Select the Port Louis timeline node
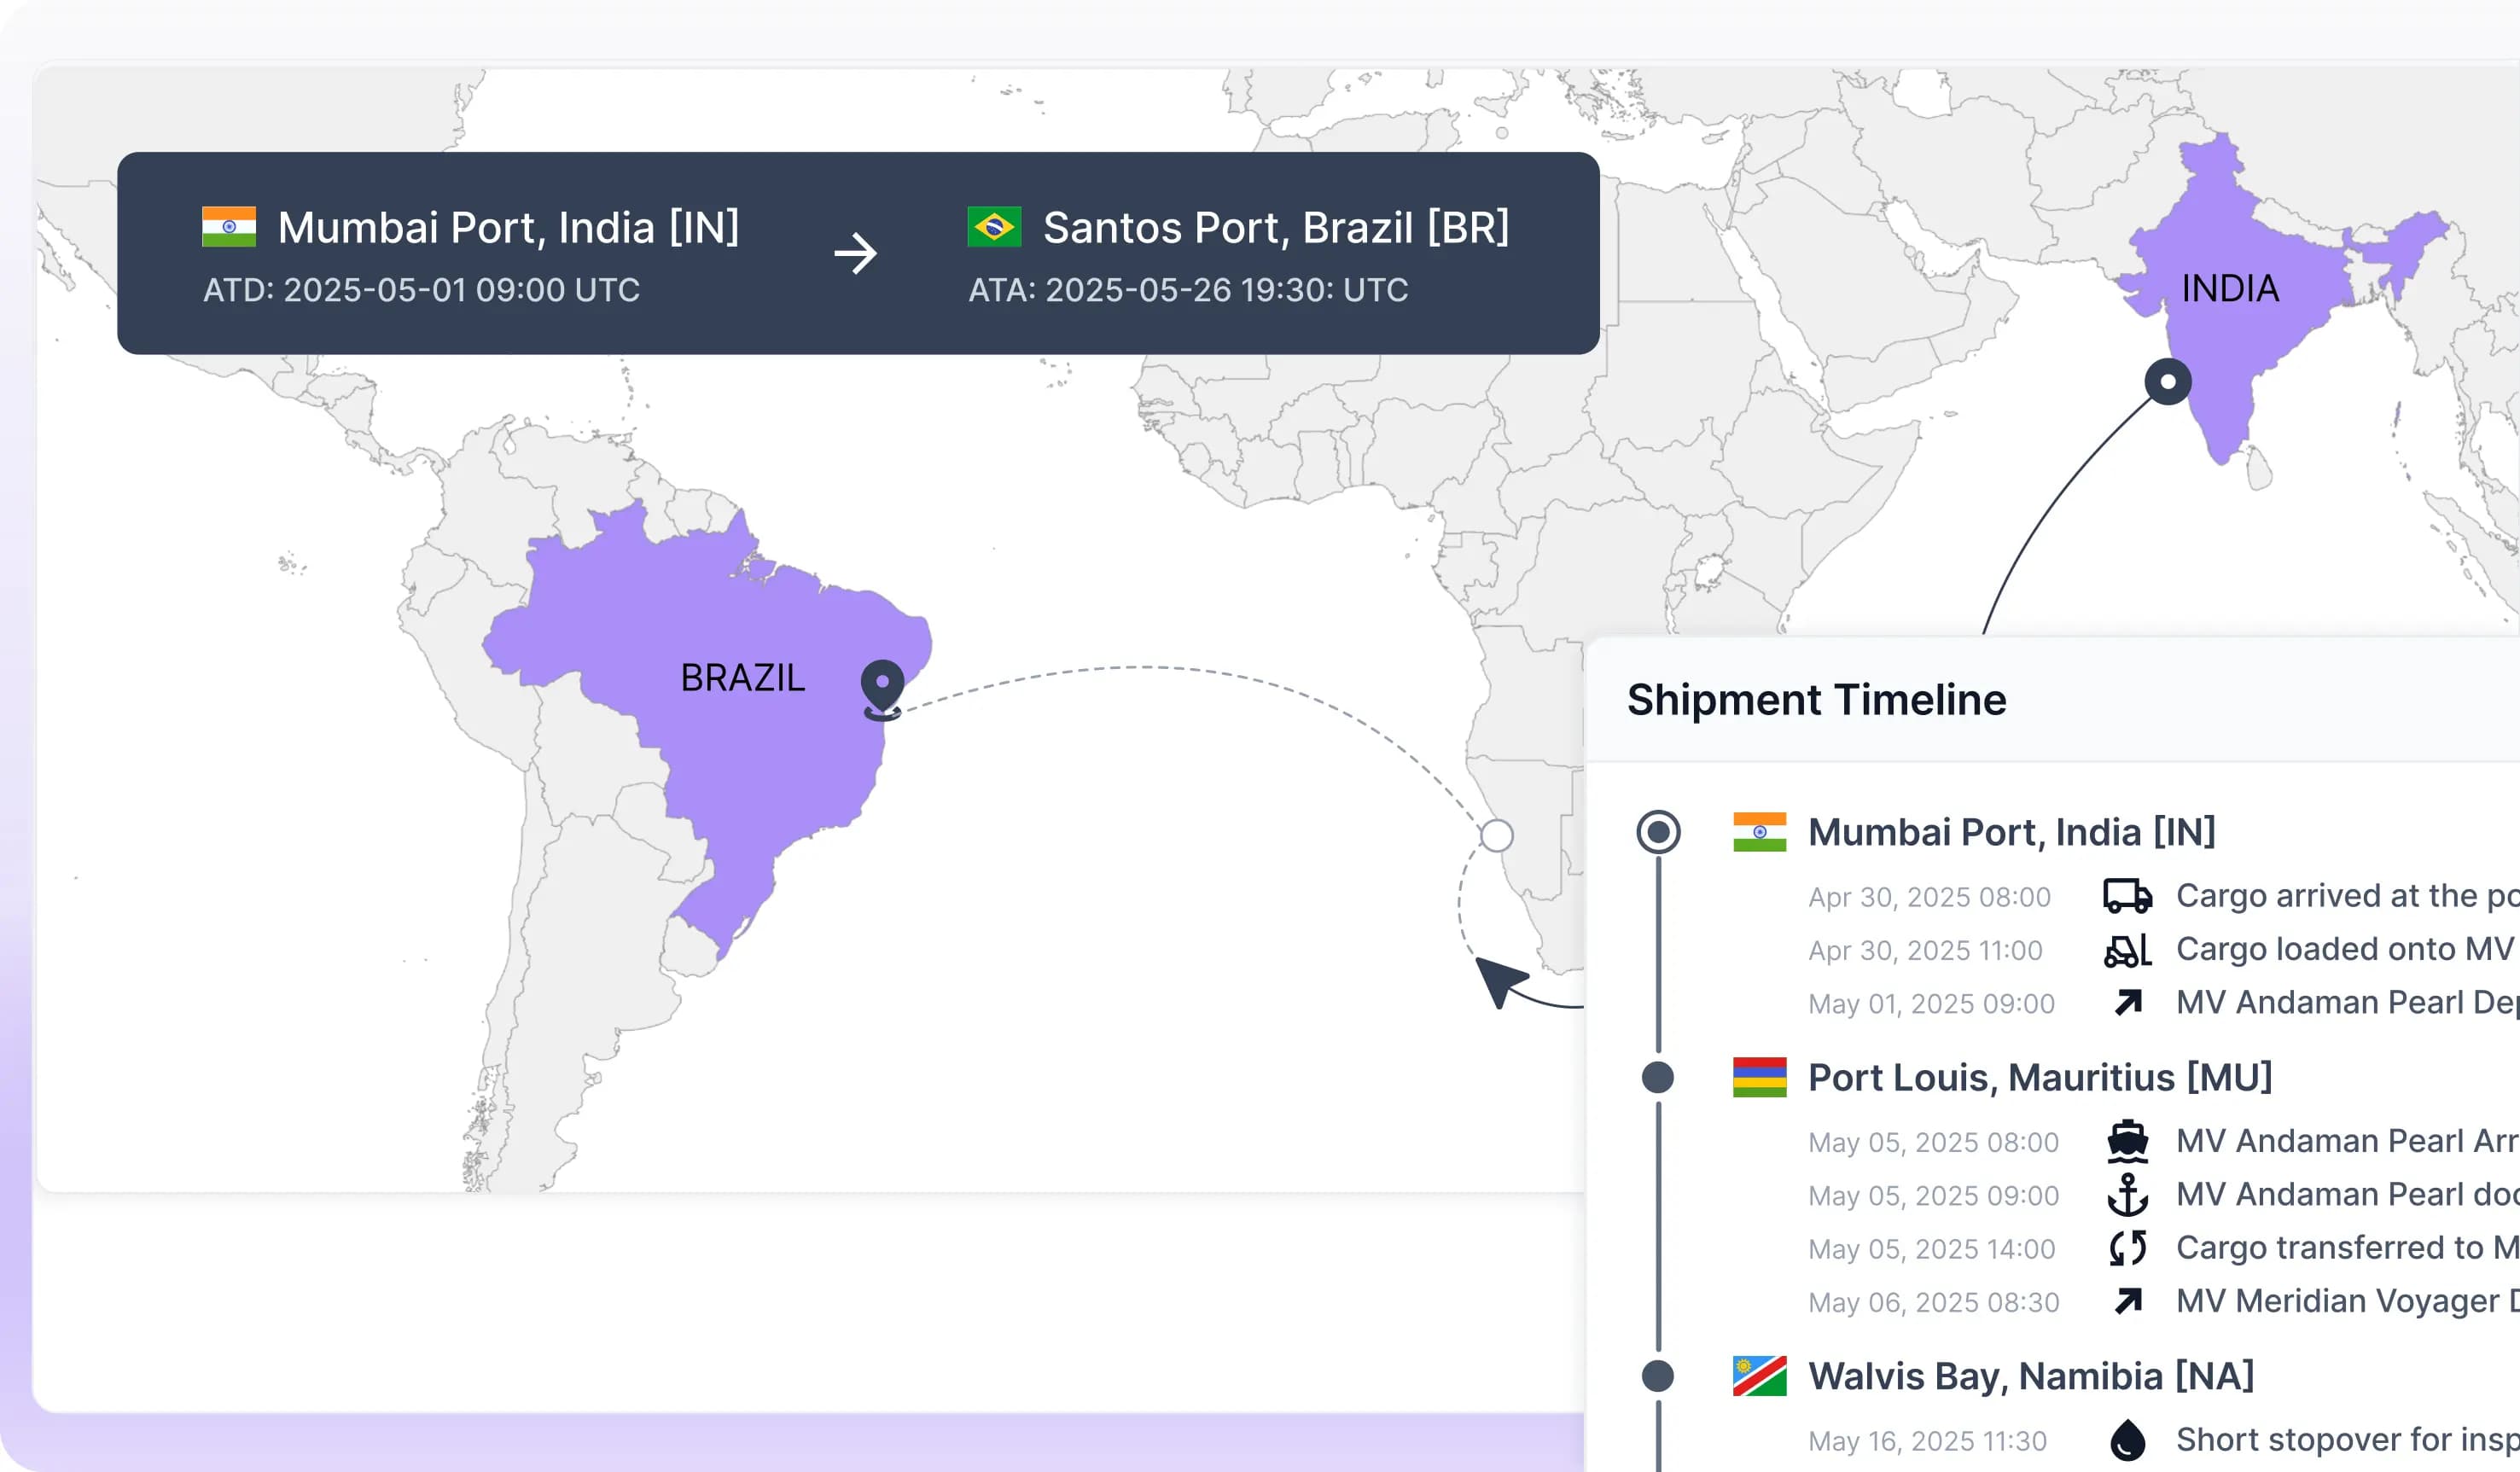Viewport: 2520px width, 1472px height. (1658, 1078)
